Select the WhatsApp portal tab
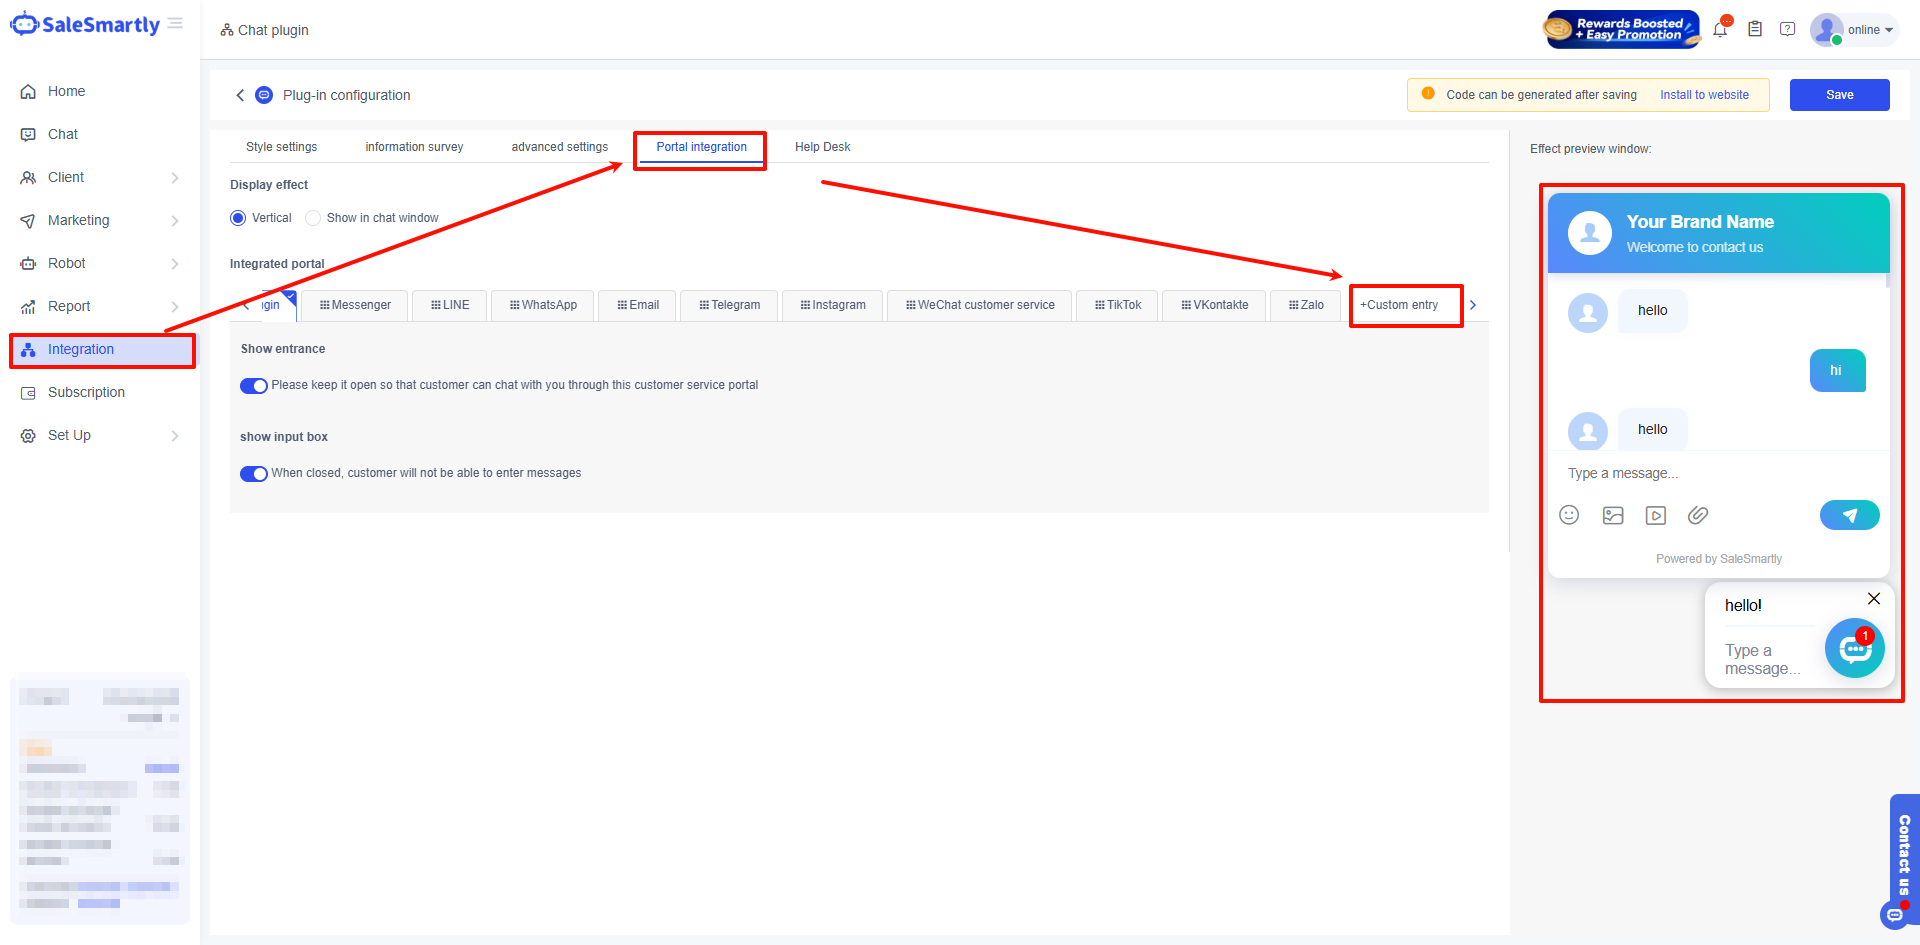The image size is (1920, 945). pos(543,305)
